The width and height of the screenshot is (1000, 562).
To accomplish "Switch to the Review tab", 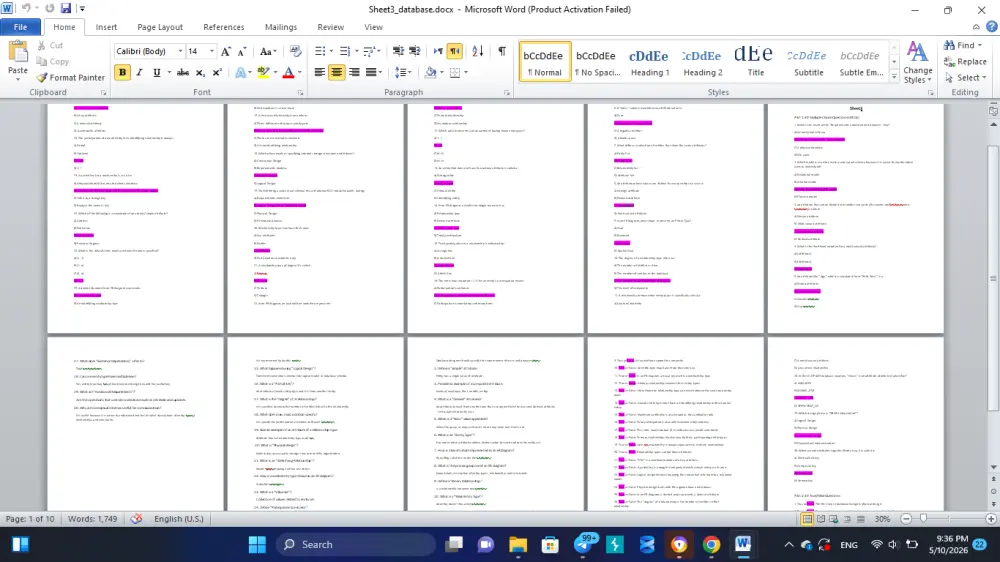I will pos(330,27).
